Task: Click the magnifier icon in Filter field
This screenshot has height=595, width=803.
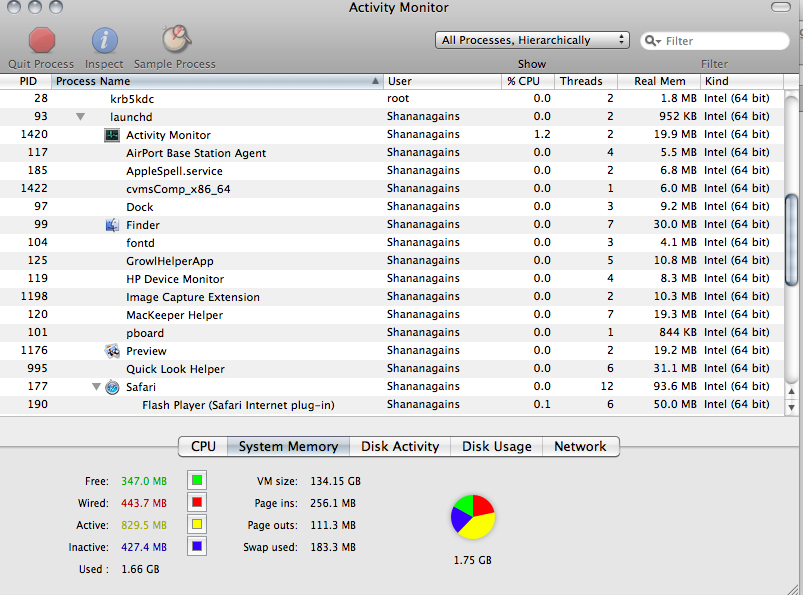Action: [652, 41]
